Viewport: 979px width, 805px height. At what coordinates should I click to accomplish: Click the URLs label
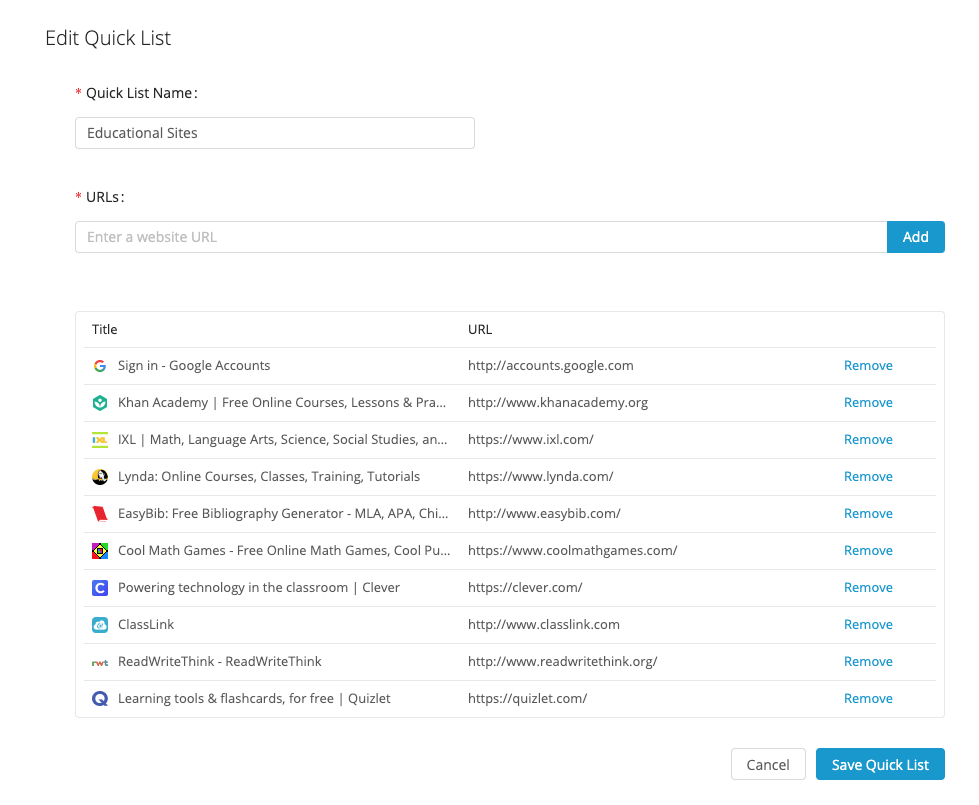(105, 197)
